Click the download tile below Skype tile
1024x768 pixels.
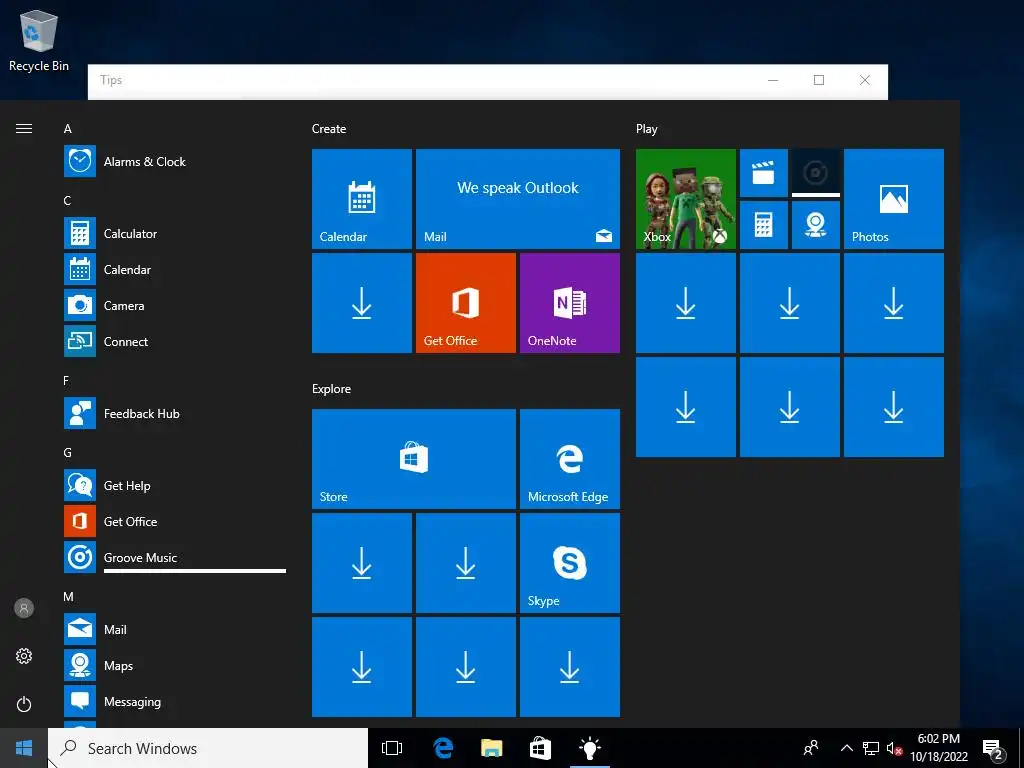click(569, 667)
